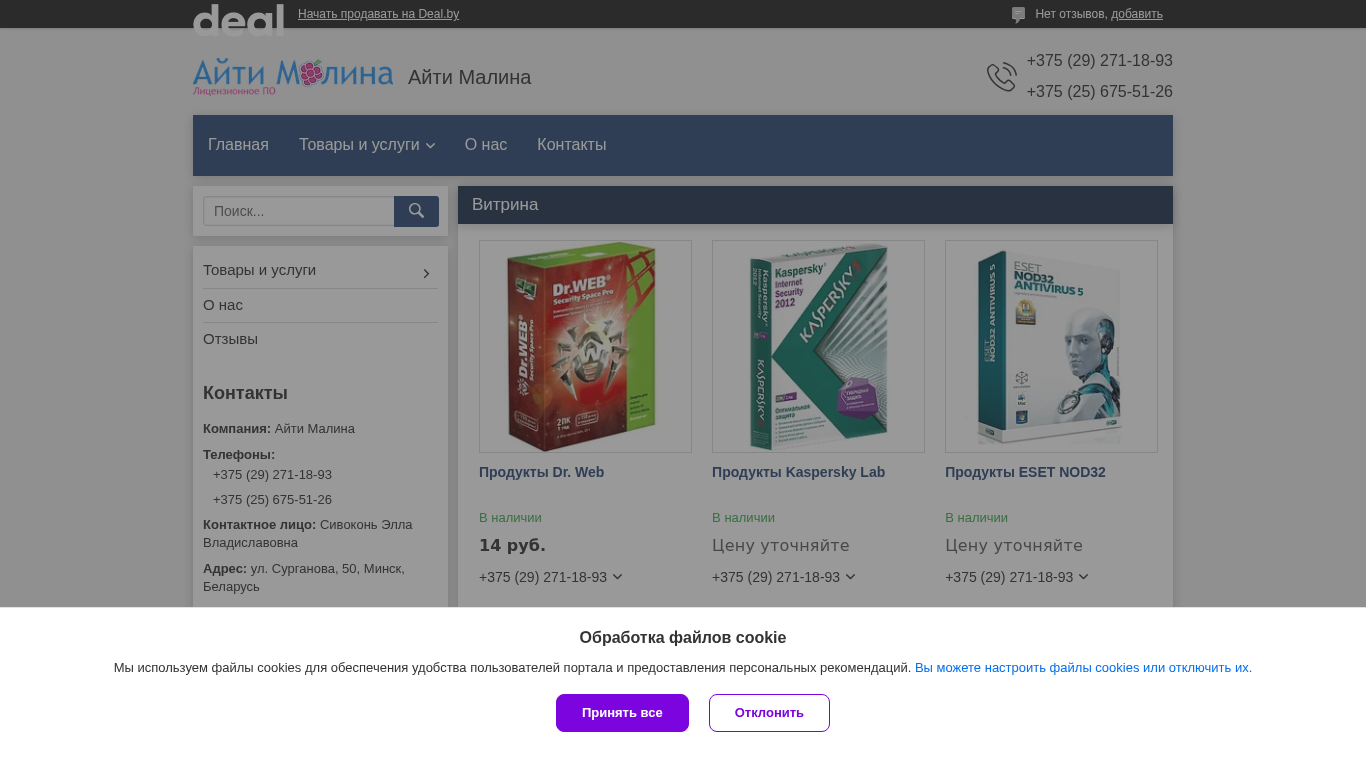
Task: Click the Deal logo at top
Action: (x=238, y=19)
